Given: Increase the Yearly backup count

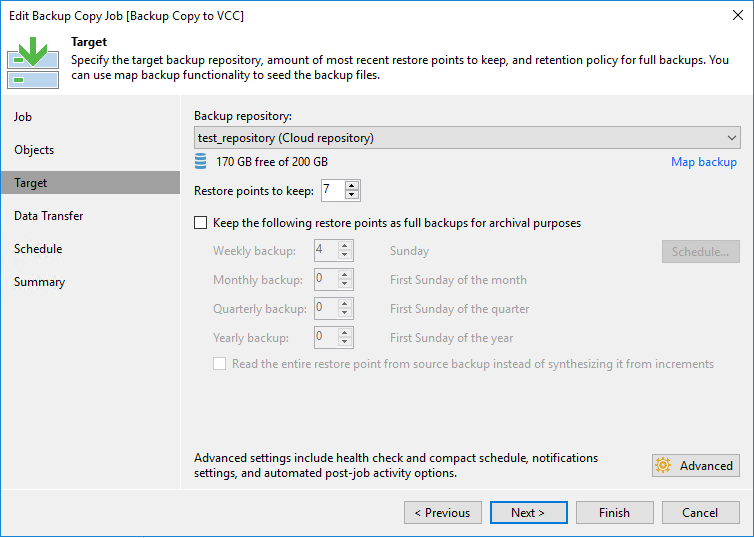Looking at the screenshot, I should [x=345, y=332].
